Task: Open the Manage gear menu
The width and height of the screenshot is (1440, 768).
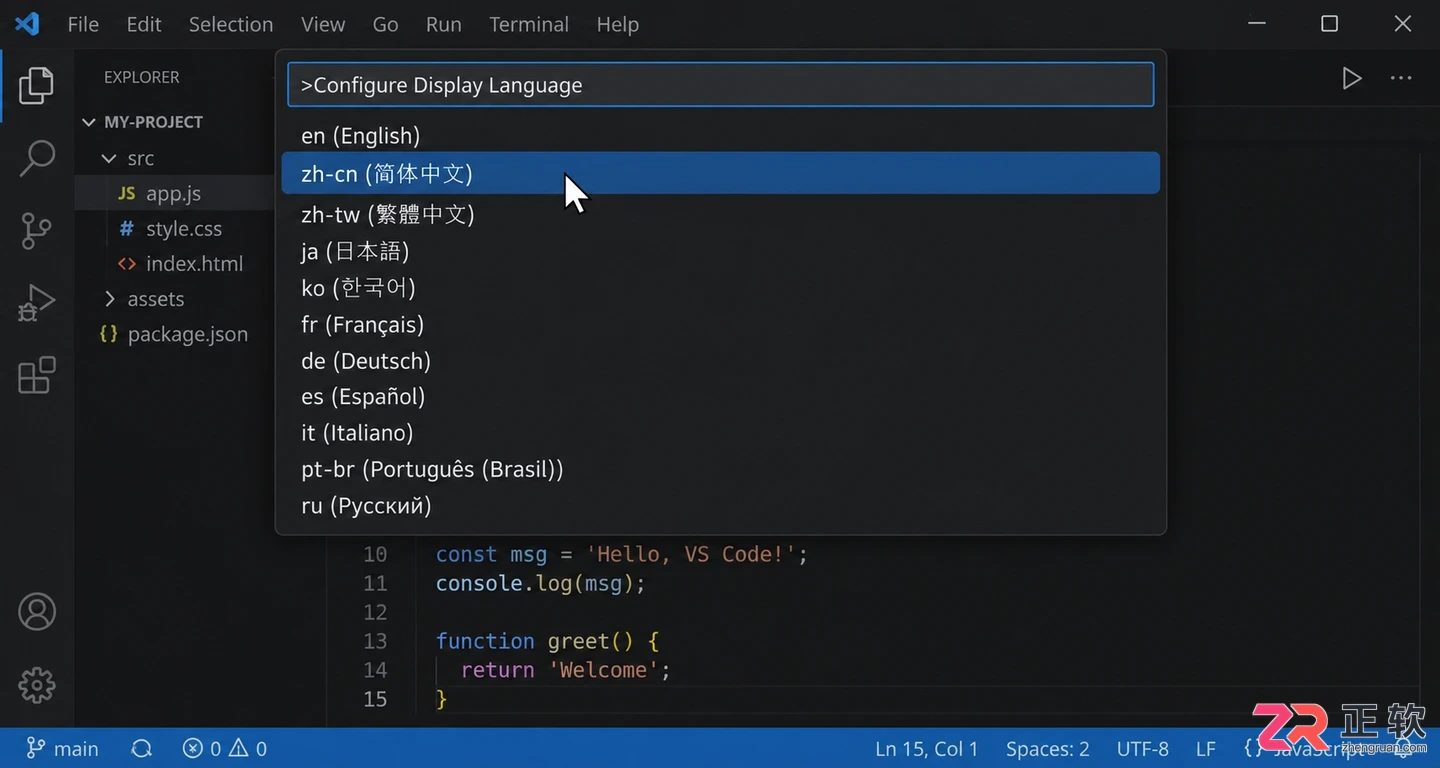Action: click(37, 685)
